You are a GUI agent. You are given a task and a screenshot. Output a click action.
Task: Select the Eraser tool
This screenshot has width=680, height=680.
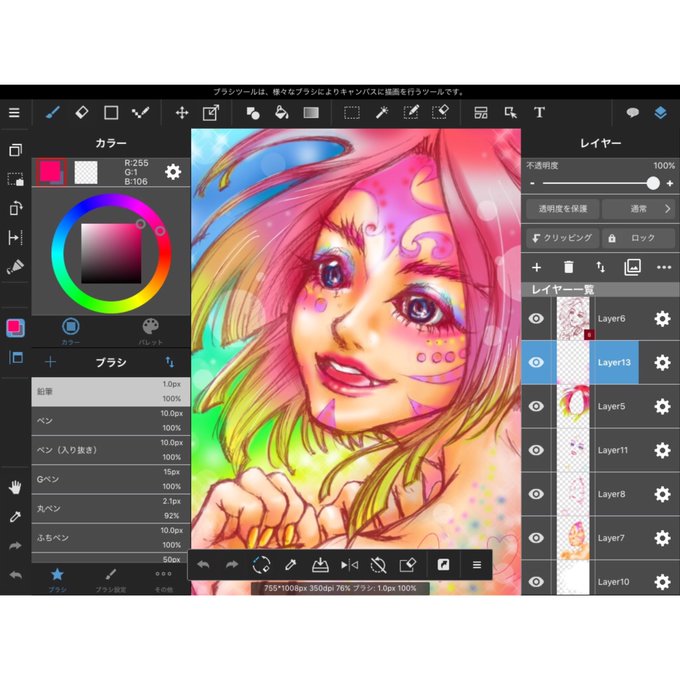82,113
